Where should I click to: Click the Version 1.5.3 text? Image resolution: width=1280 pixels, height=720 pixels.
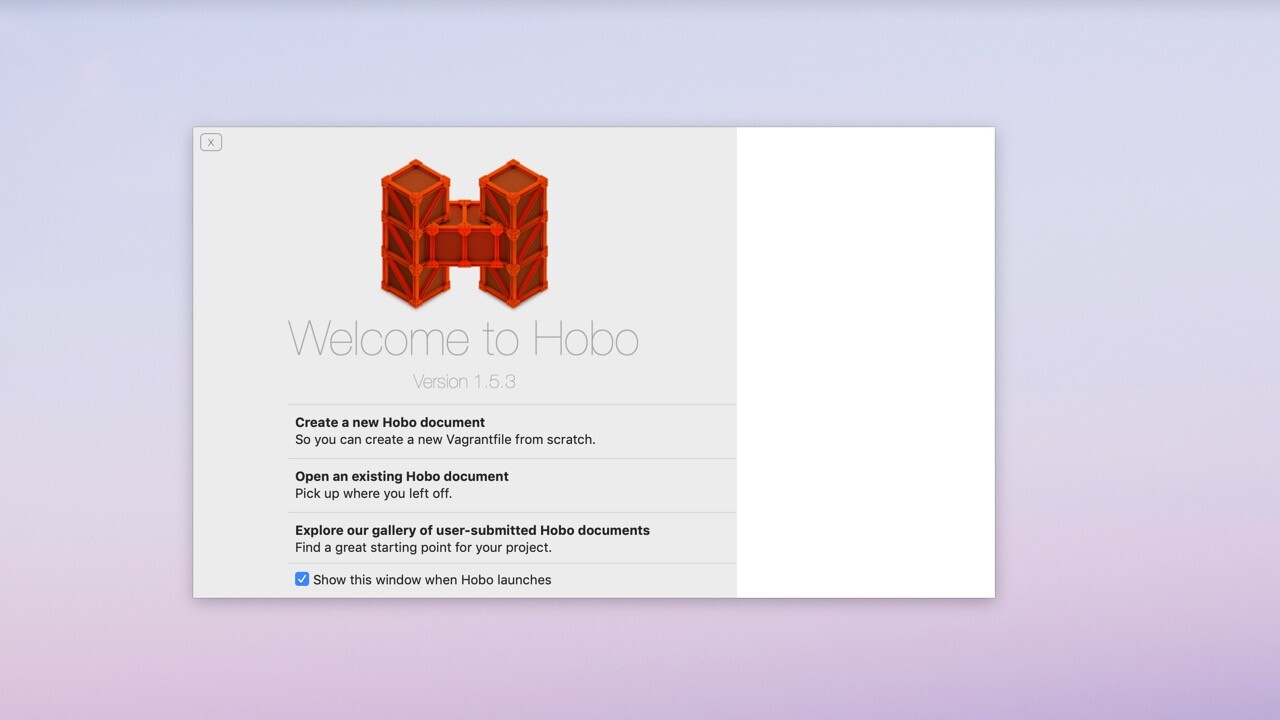point(464,382)
